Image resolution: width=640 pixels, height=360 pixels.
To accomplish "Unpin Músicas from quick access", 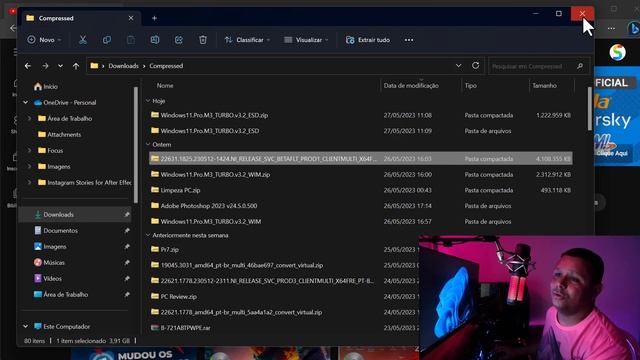I will tap(127, 262).
